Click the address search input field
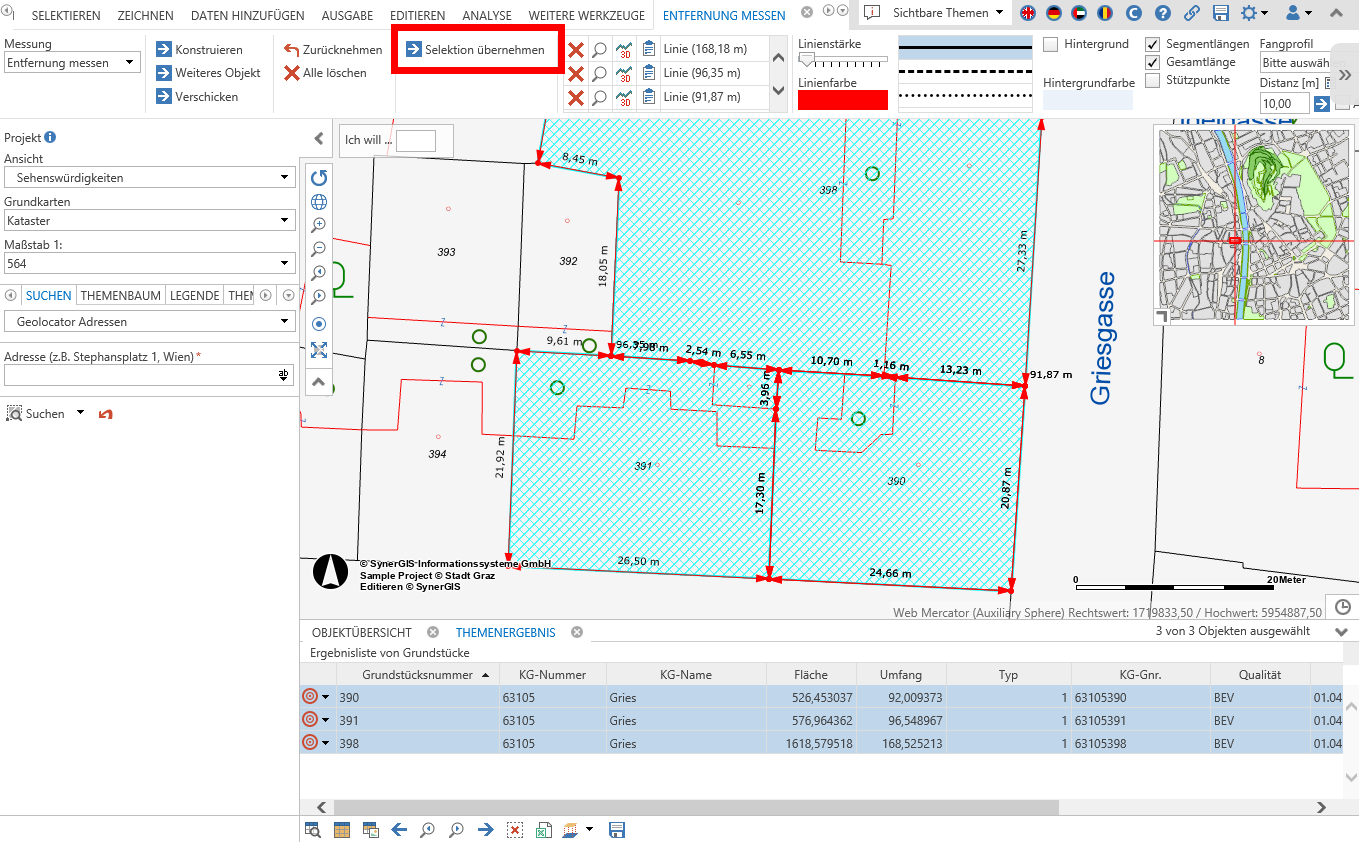This screenshot has height=842, width=1359. click(x=140, y=375)
